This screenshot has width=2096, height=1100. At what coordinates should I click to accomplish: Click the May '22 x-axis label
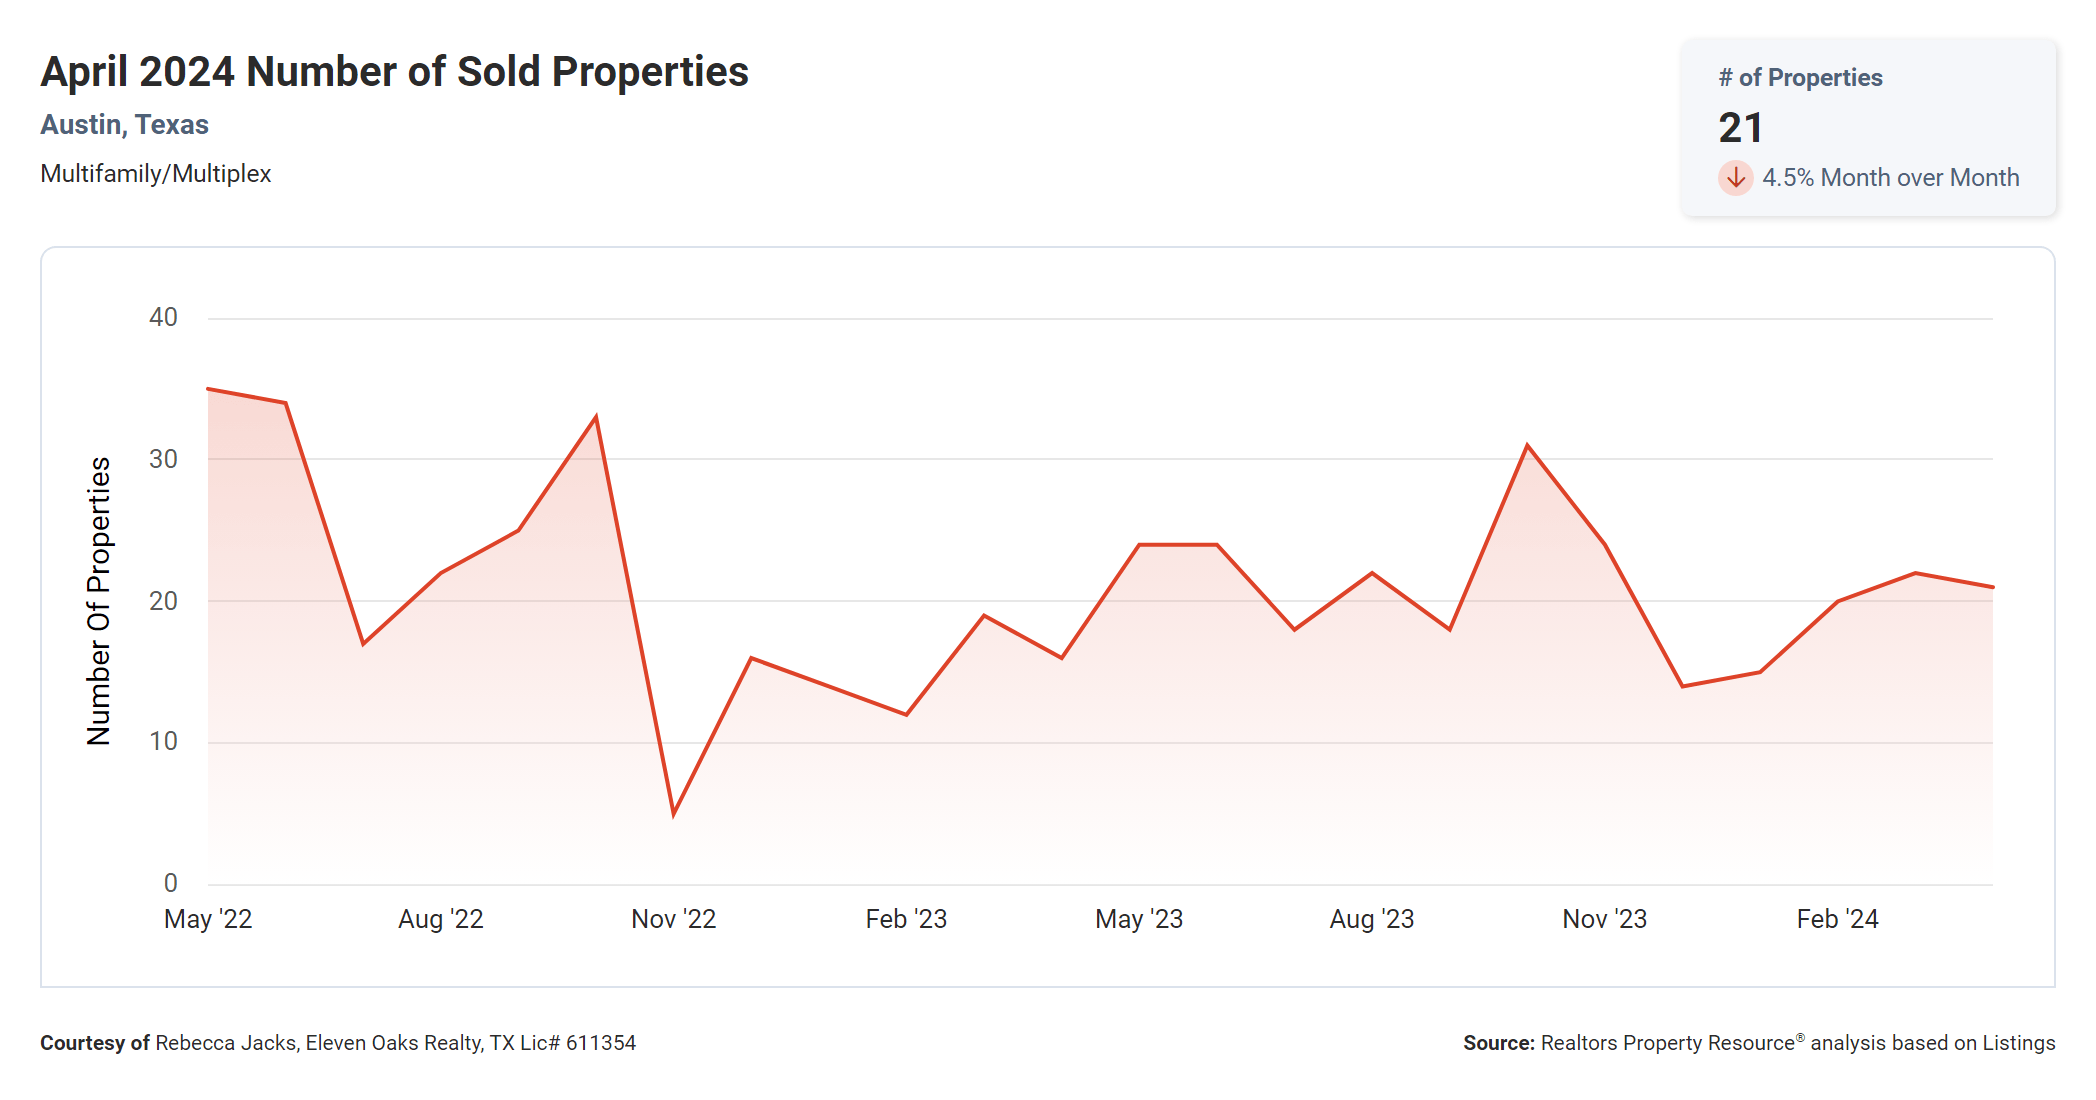pyautogui.click(x=208, y=919)
